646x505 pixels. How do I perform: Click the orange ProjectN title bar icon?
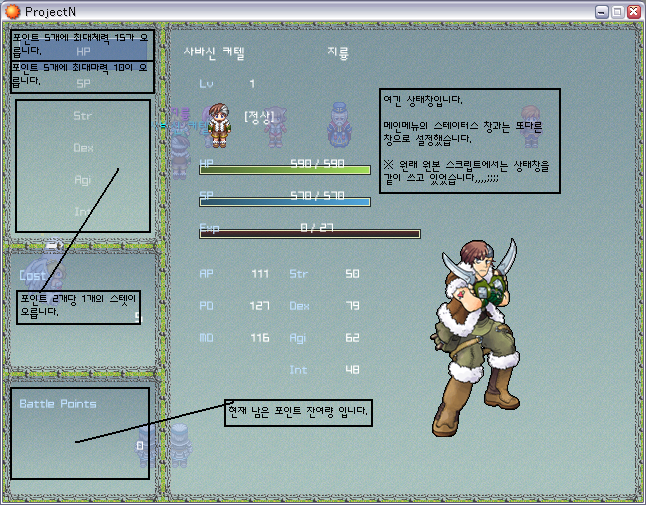(x=12, y=10)
